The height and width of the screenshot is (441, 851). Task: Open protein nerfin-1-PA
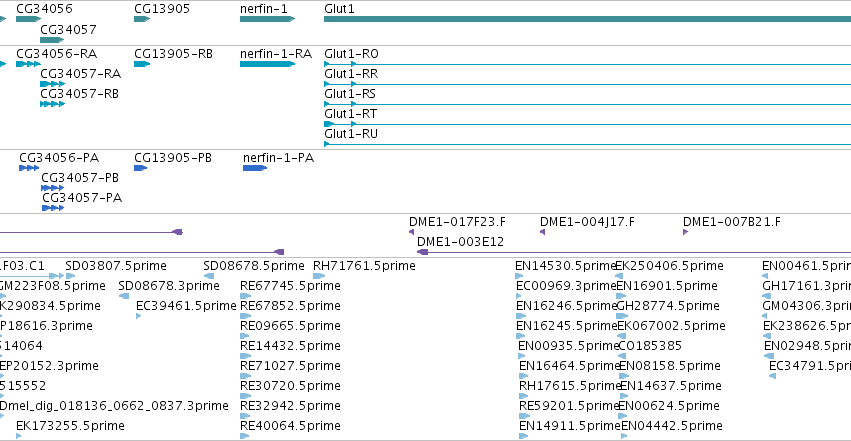(278, 158)
